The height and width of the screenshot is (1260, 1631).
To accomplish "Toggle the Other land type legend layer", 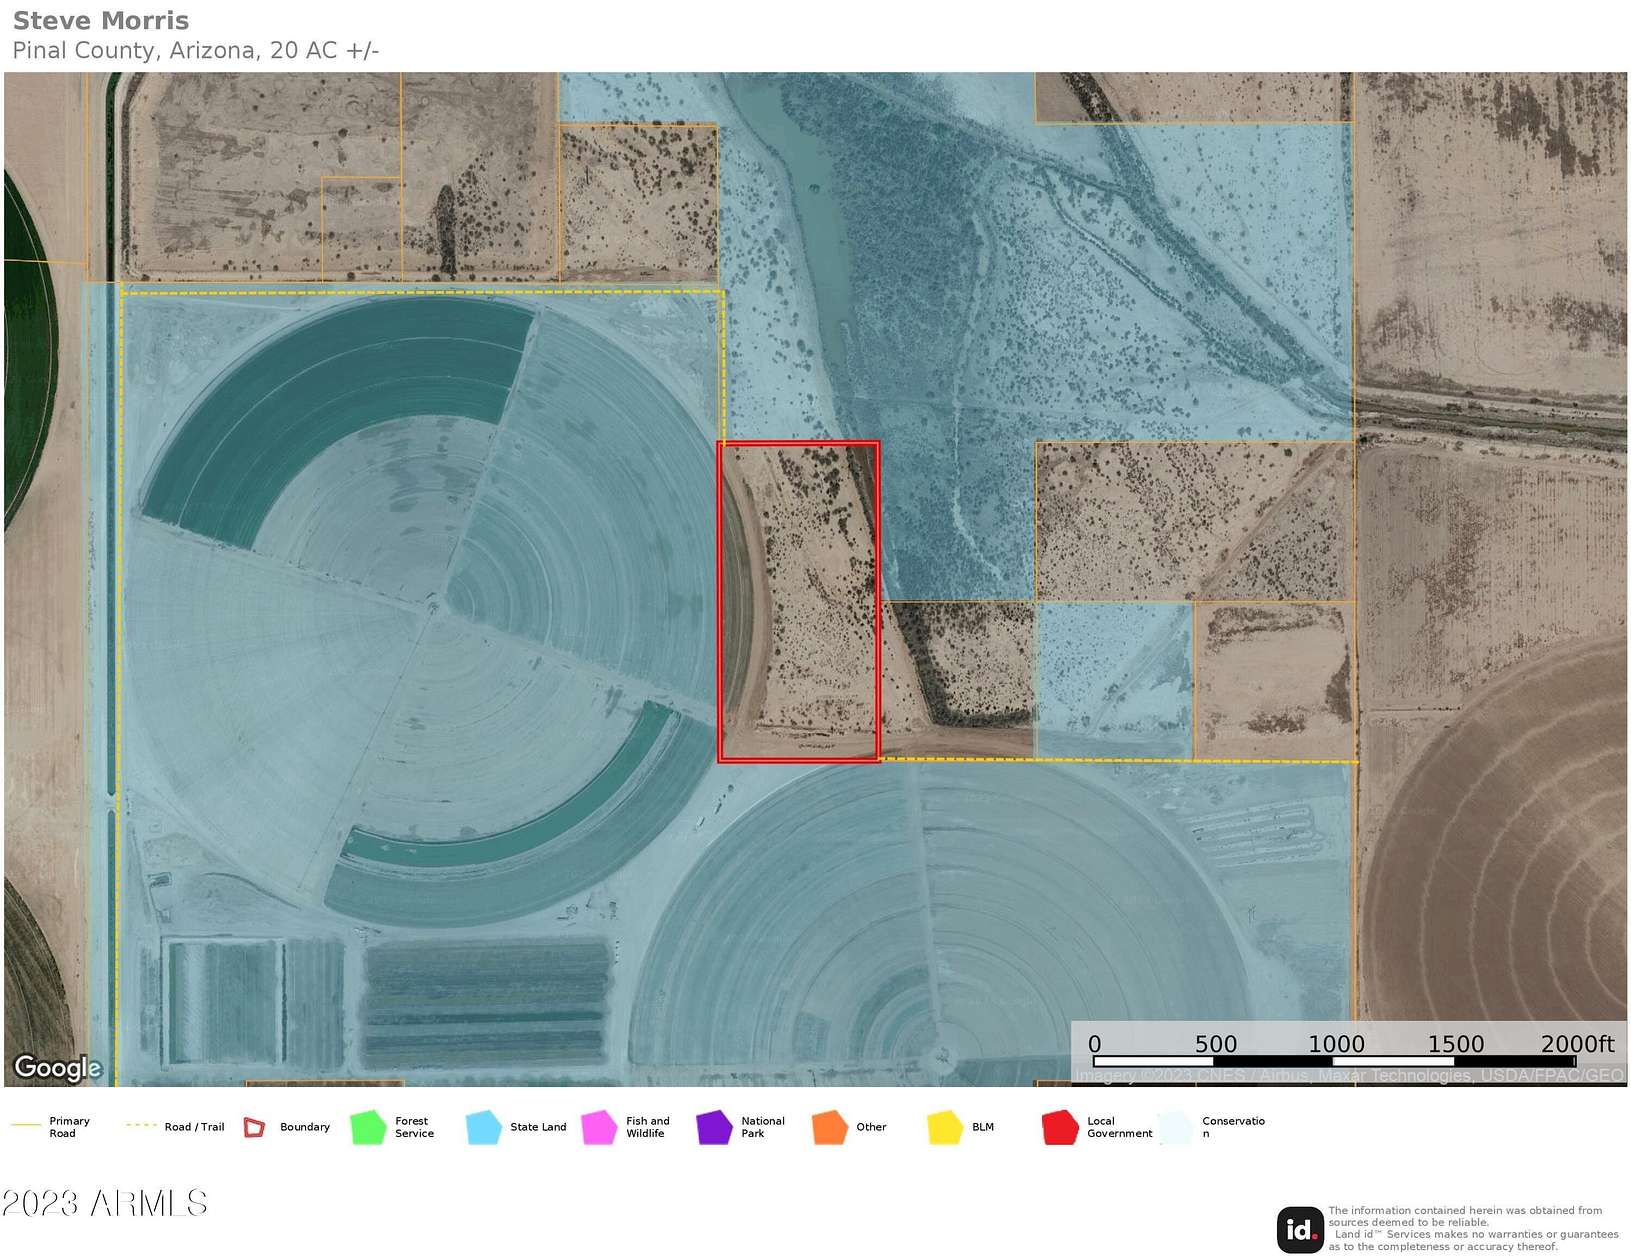I will click(828, 1127).
